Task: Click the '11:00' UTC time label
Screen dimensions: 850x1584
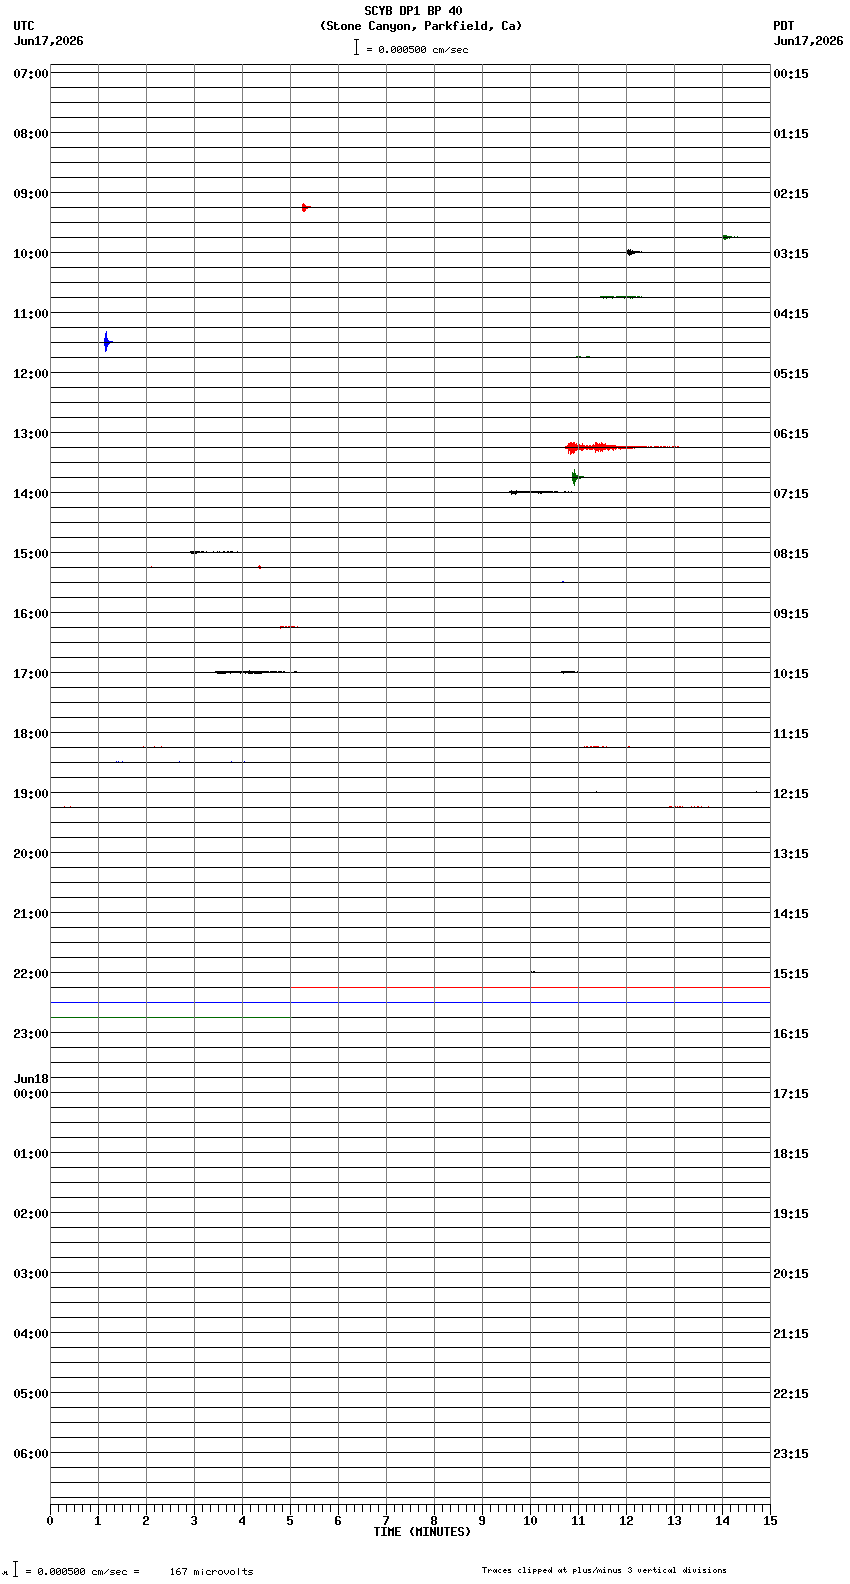Action: [x=30, y=314]
